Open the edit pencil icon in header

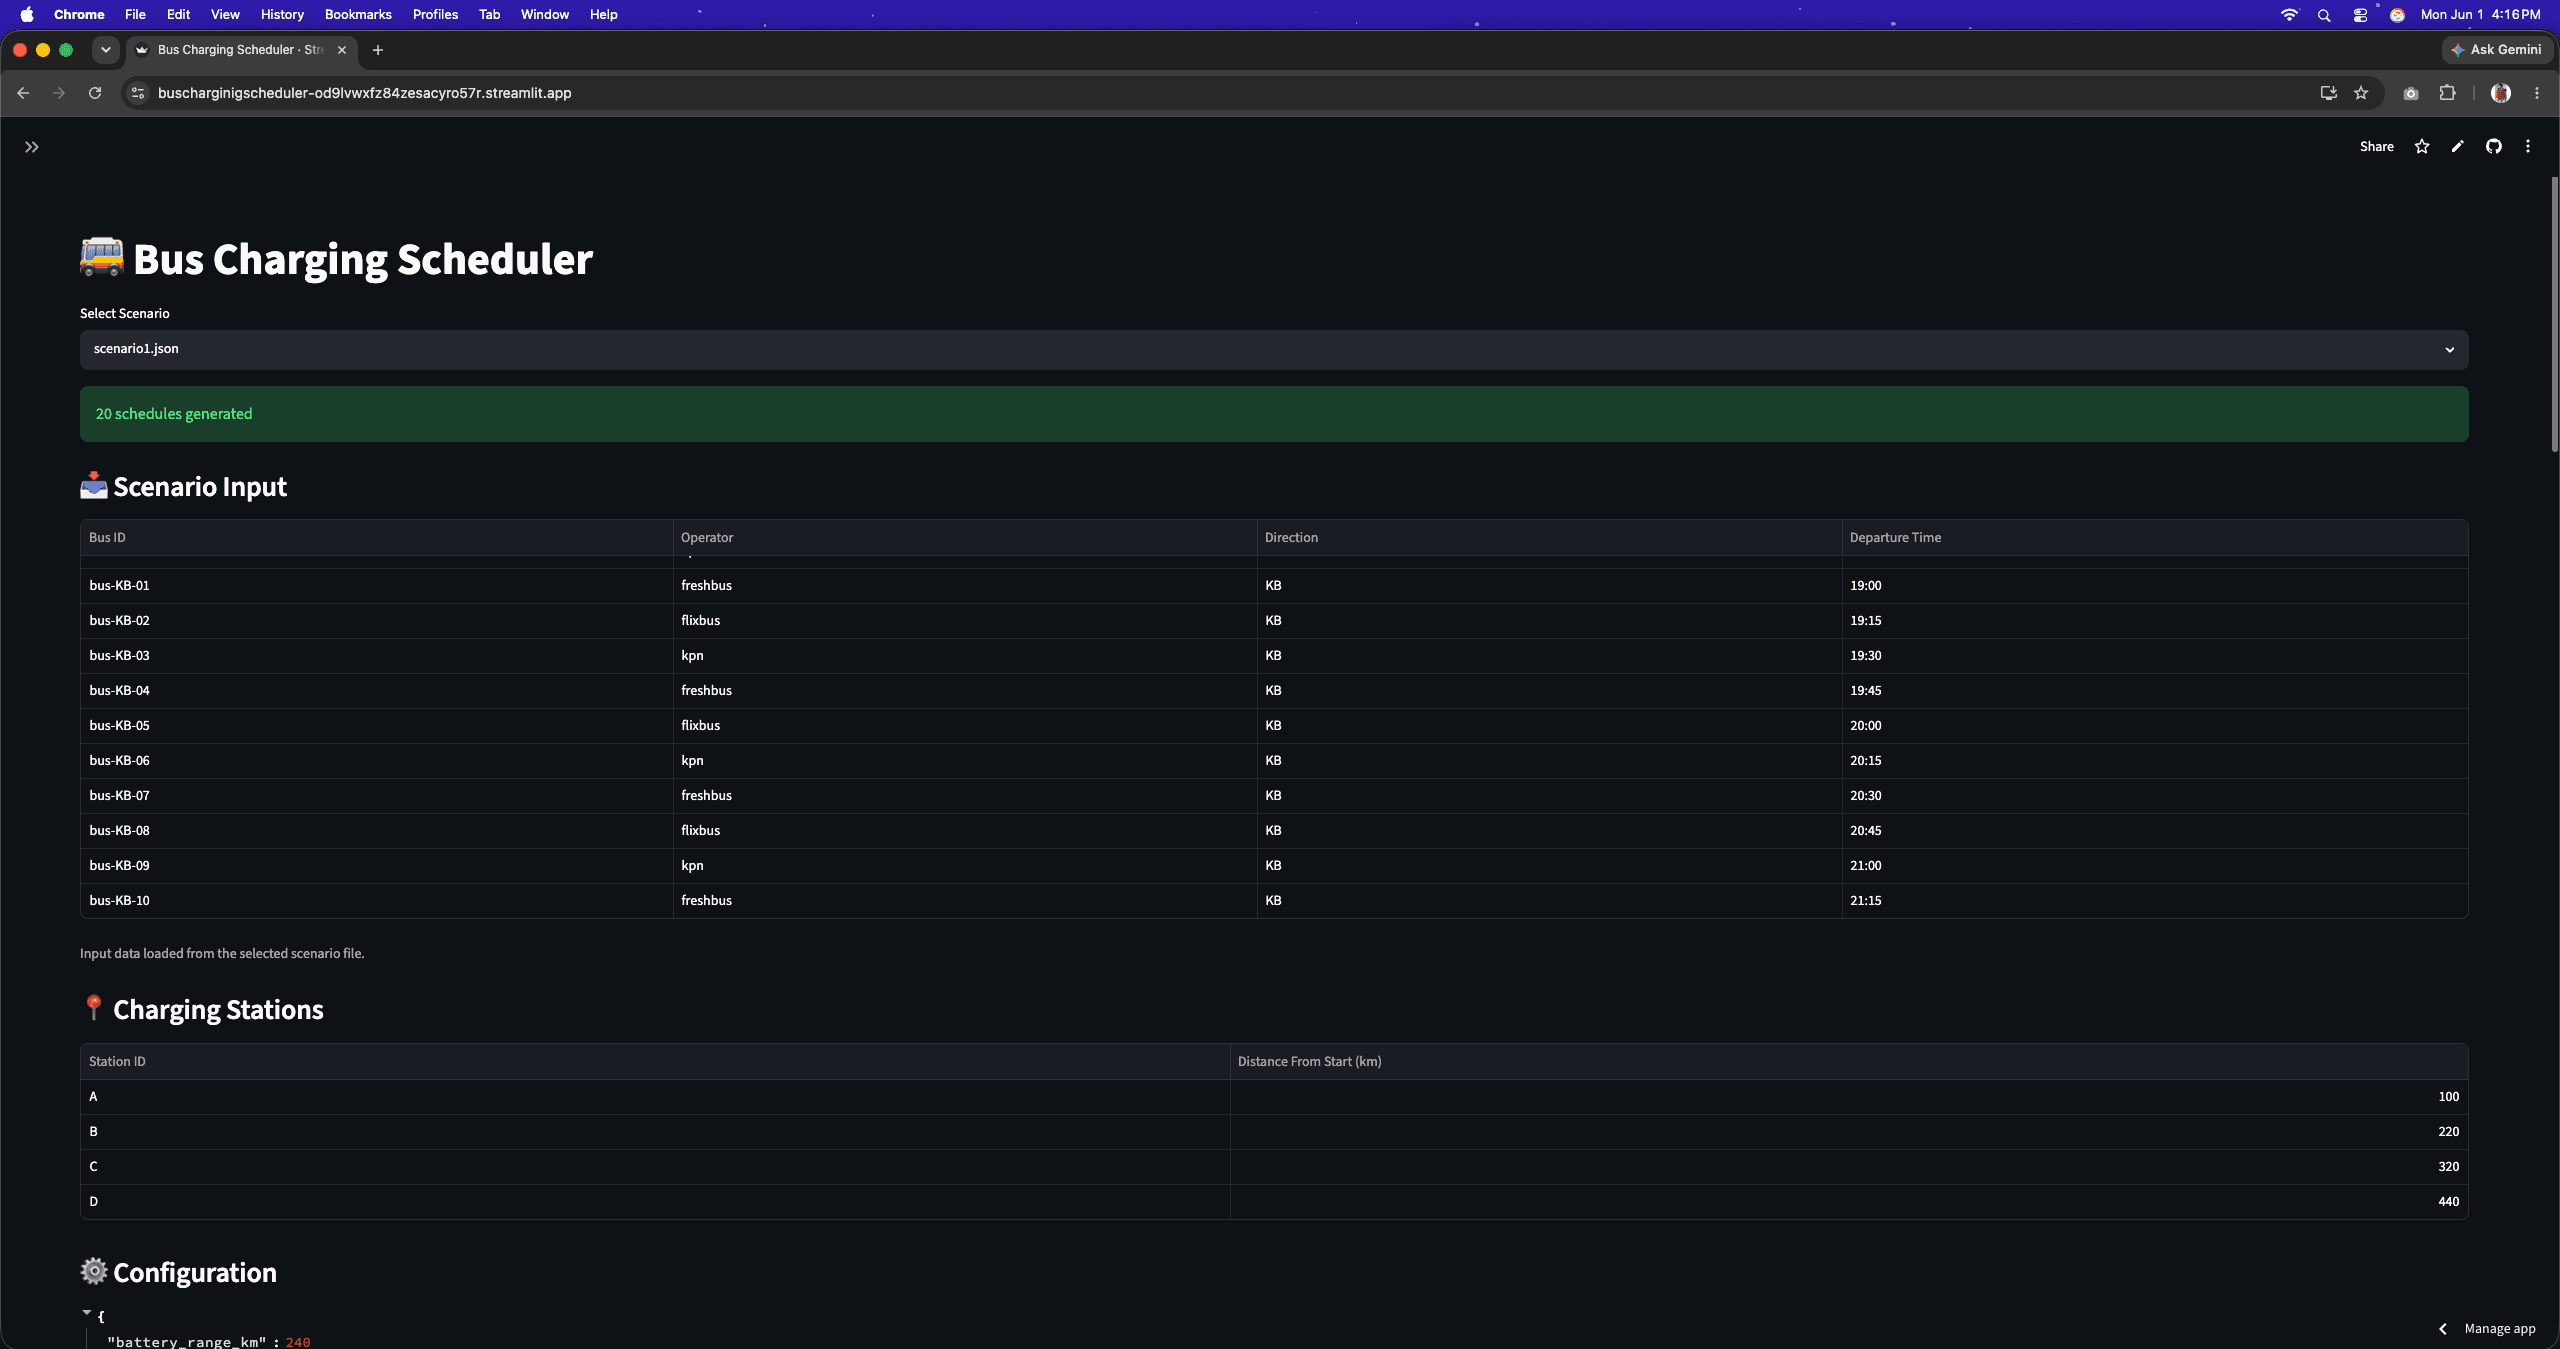(x=2458, y=146)
